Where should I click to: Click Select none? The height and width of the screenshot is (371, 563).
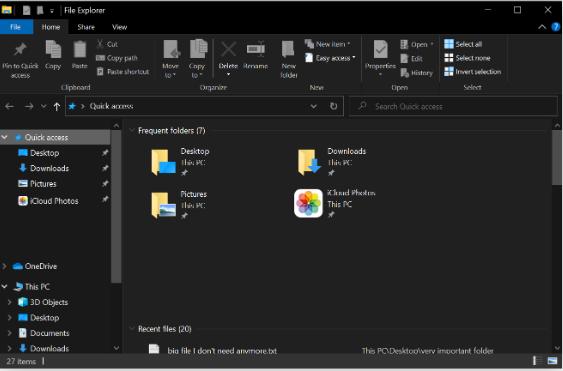pyautogui.click(x=467, y=58)
